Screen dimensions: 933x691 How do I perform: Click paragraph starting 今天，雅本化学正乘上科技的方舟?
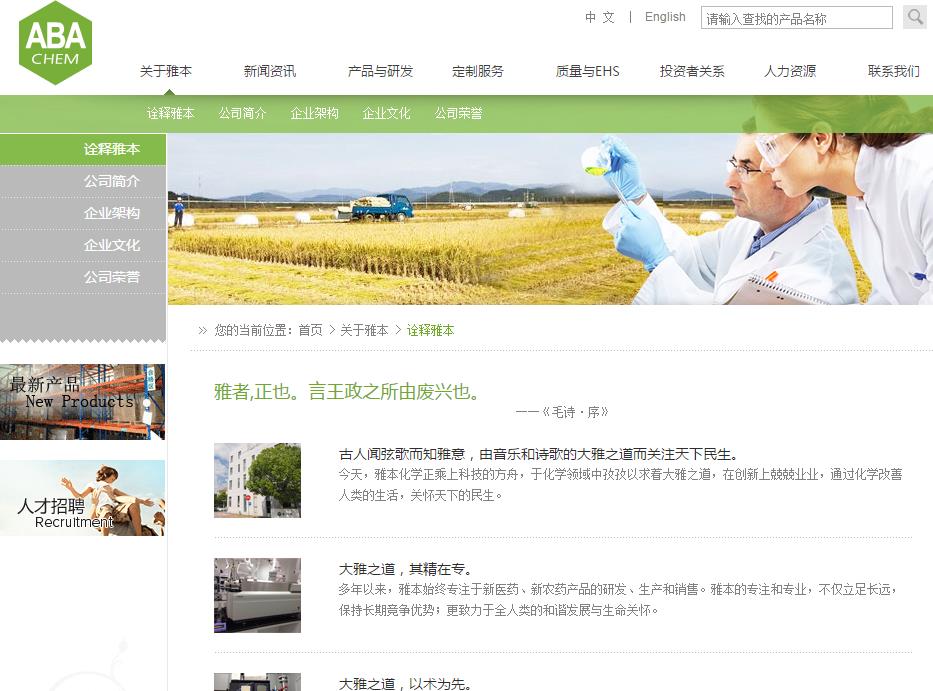(621, 484)
